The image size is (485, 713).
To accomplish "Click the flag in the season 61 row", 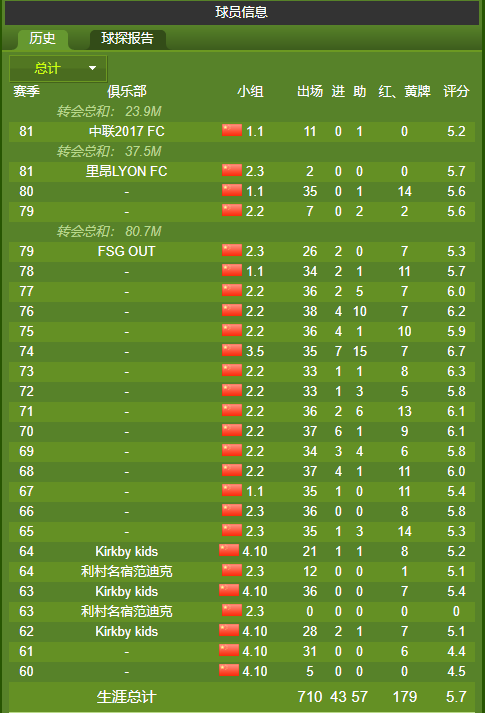I will tap(229, 650).
